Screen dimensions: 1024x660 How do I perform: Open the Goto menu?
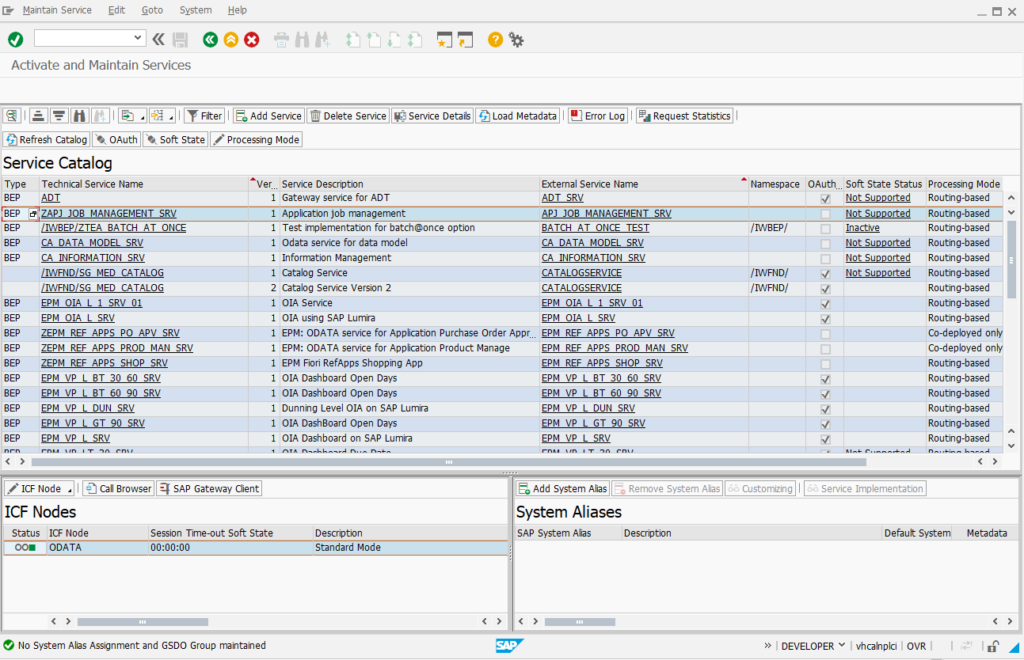152,10
